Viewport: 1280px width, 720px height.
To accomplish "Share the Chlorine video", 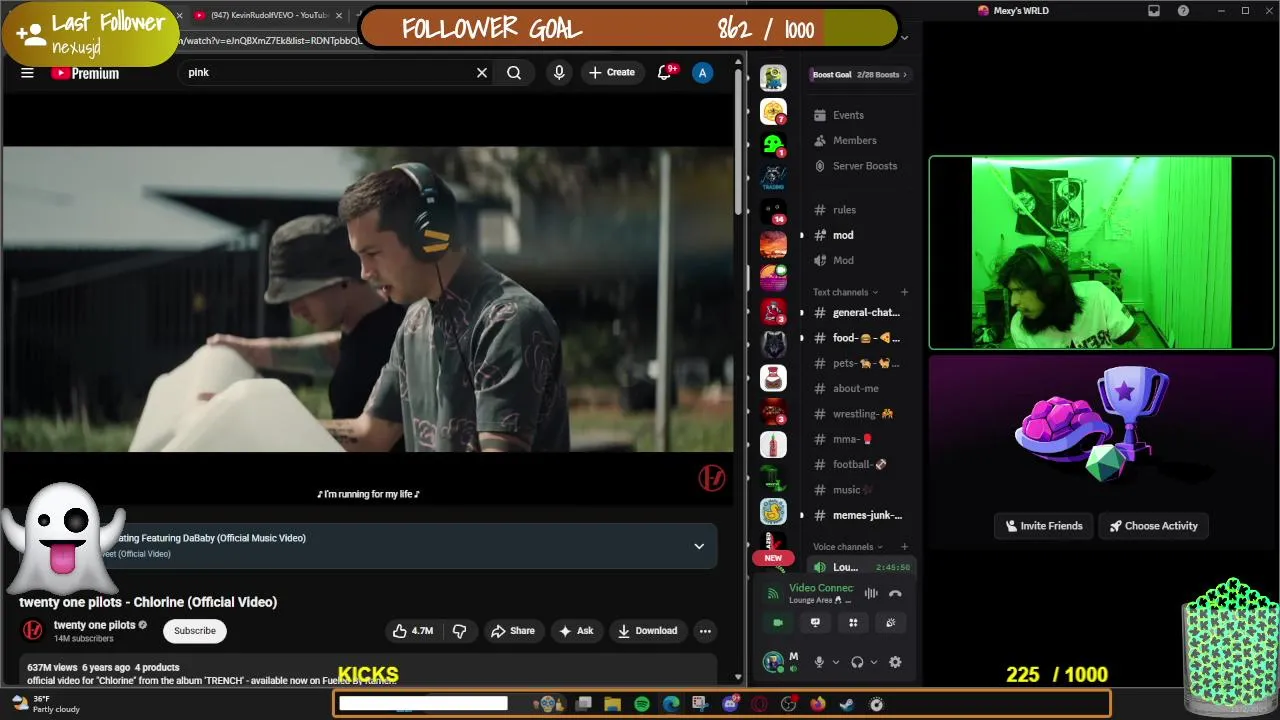I will pyautogui.click(x=513, y=631).
